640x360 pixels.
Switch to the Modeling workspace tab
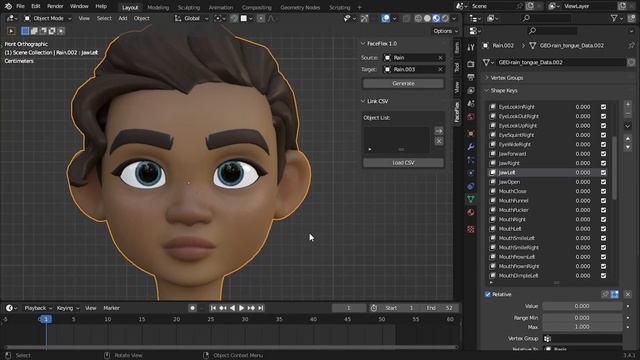[158, 7]
